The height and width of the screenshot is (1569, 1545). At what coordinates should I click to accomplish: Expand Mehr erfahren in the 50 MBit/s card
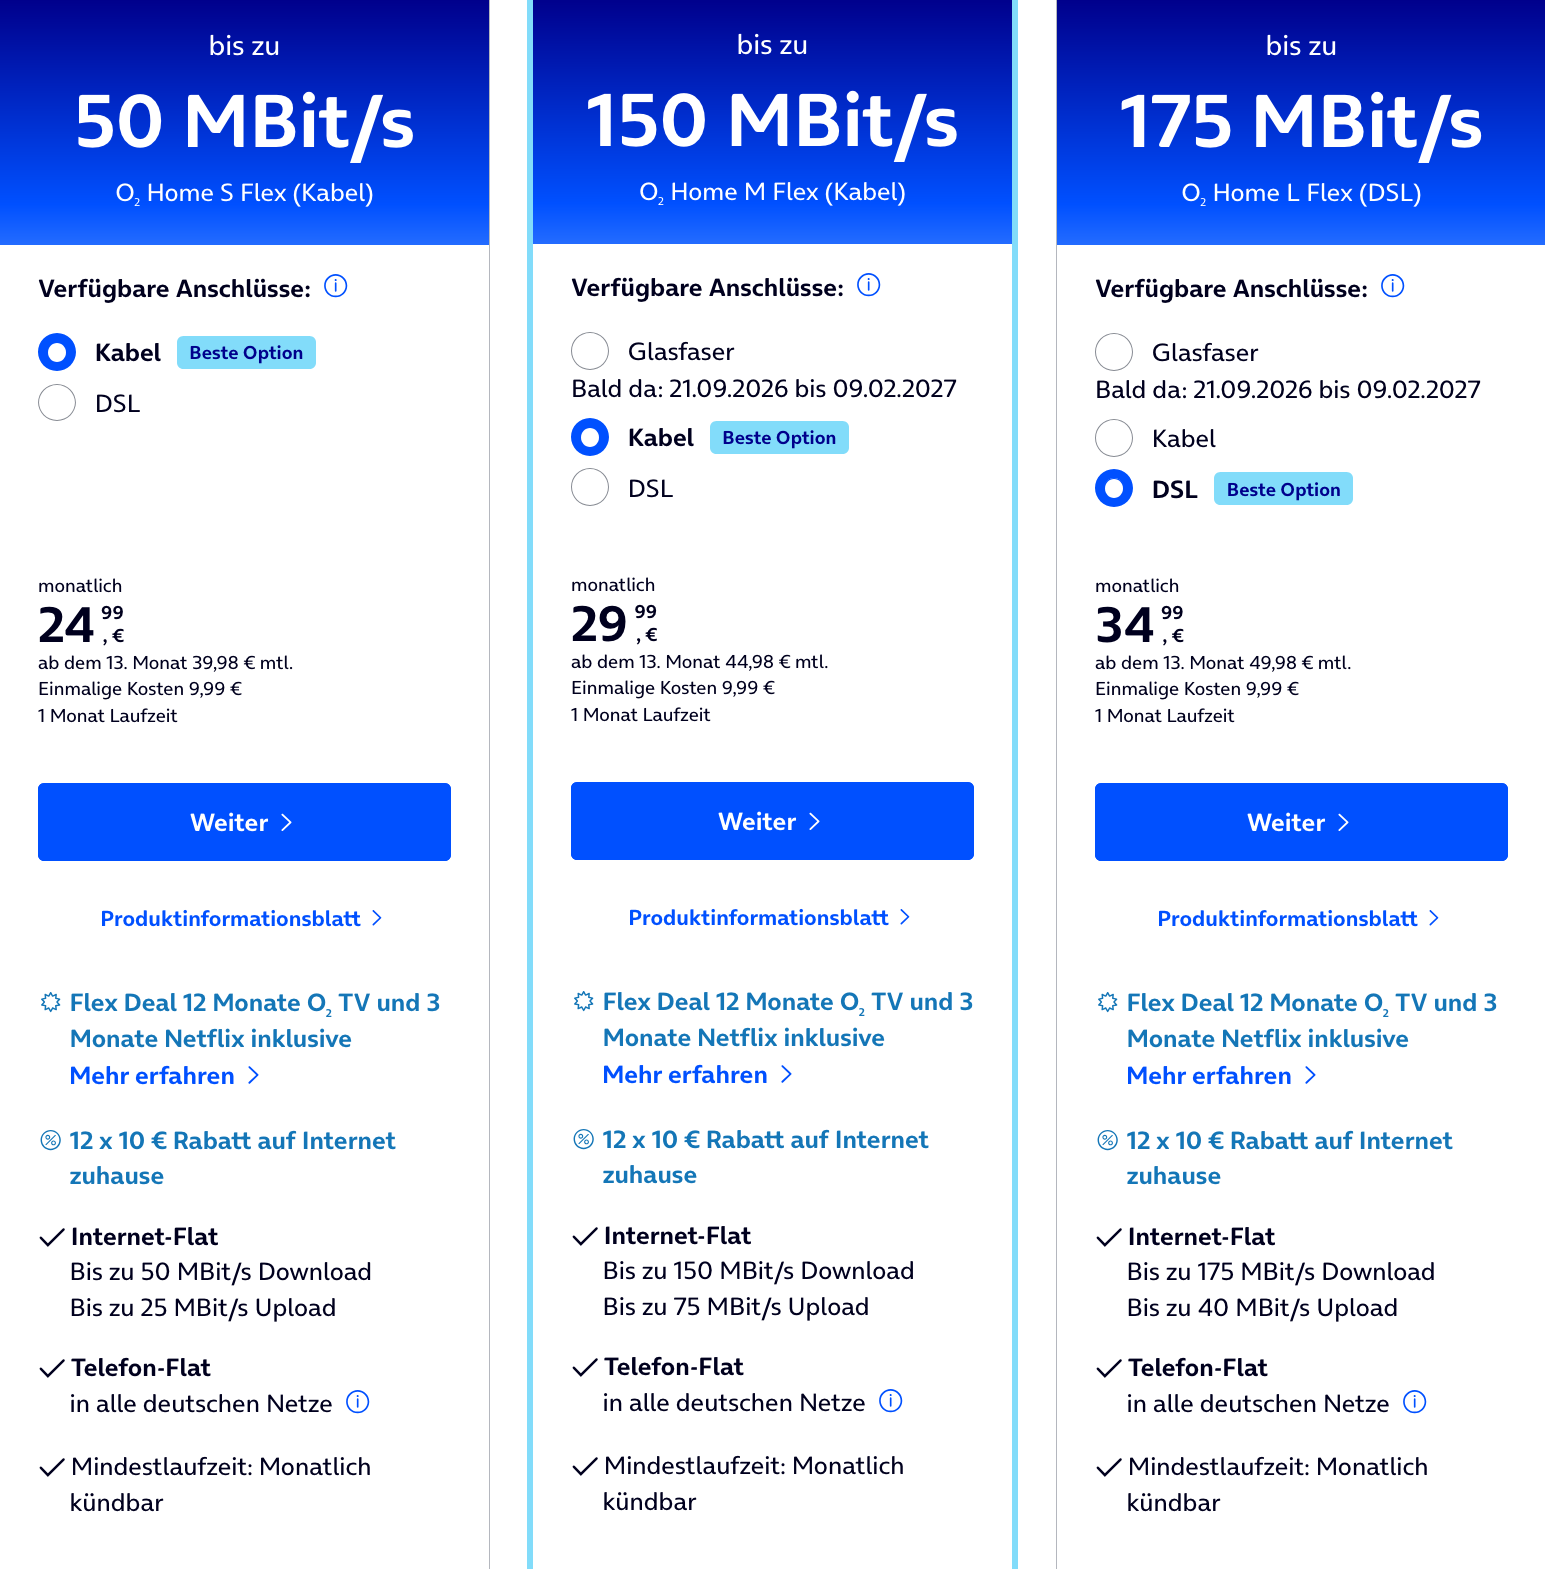point(165,1076)
